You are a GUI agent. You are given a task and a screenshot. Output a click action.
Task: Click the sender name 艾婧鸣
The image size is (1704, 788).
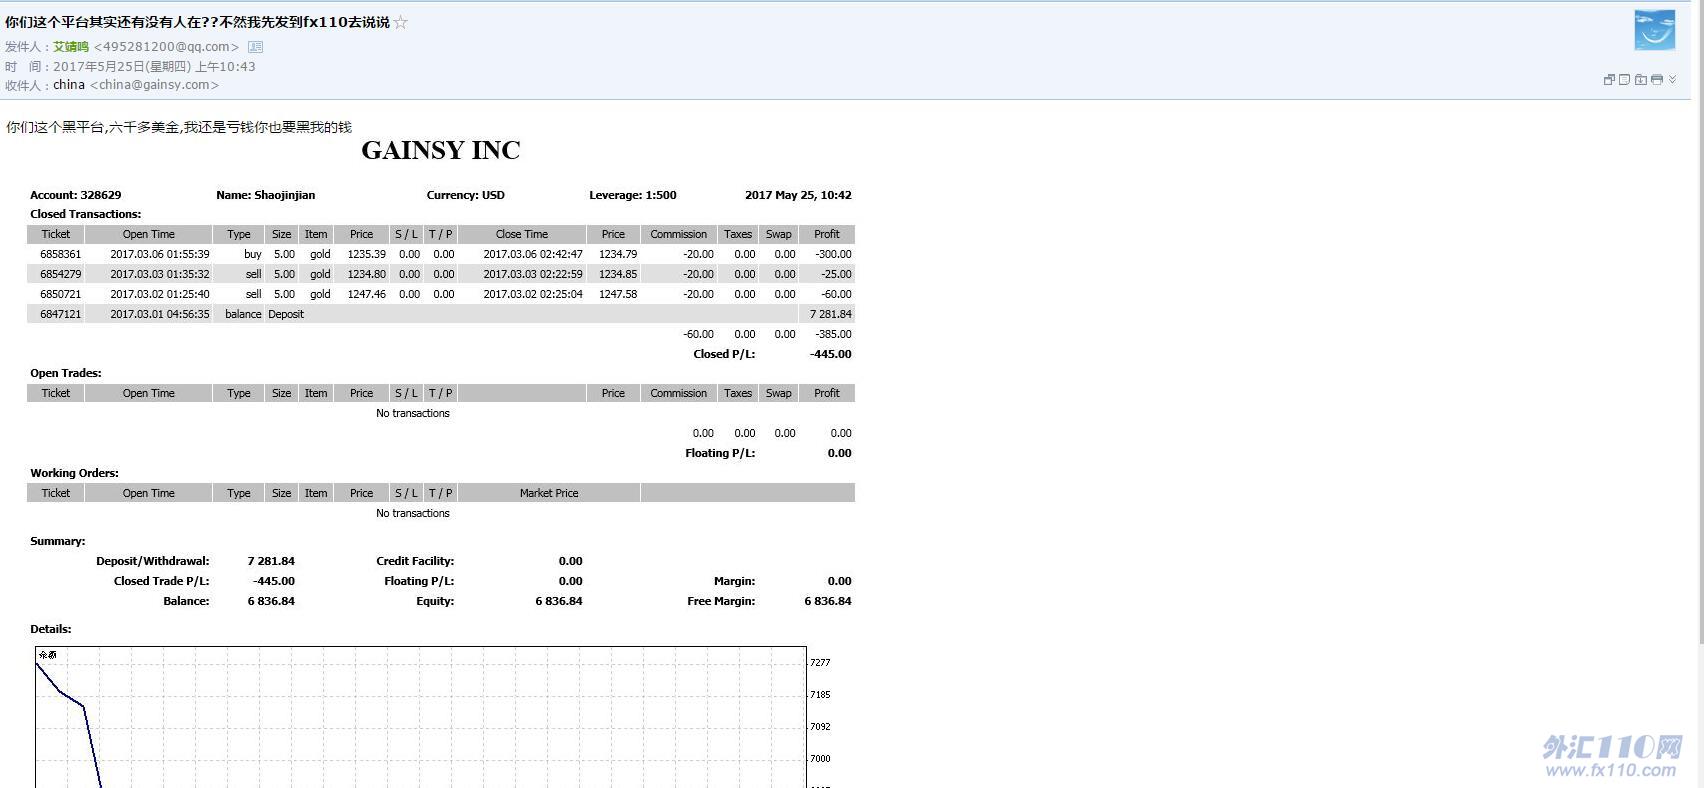[71, 47]
